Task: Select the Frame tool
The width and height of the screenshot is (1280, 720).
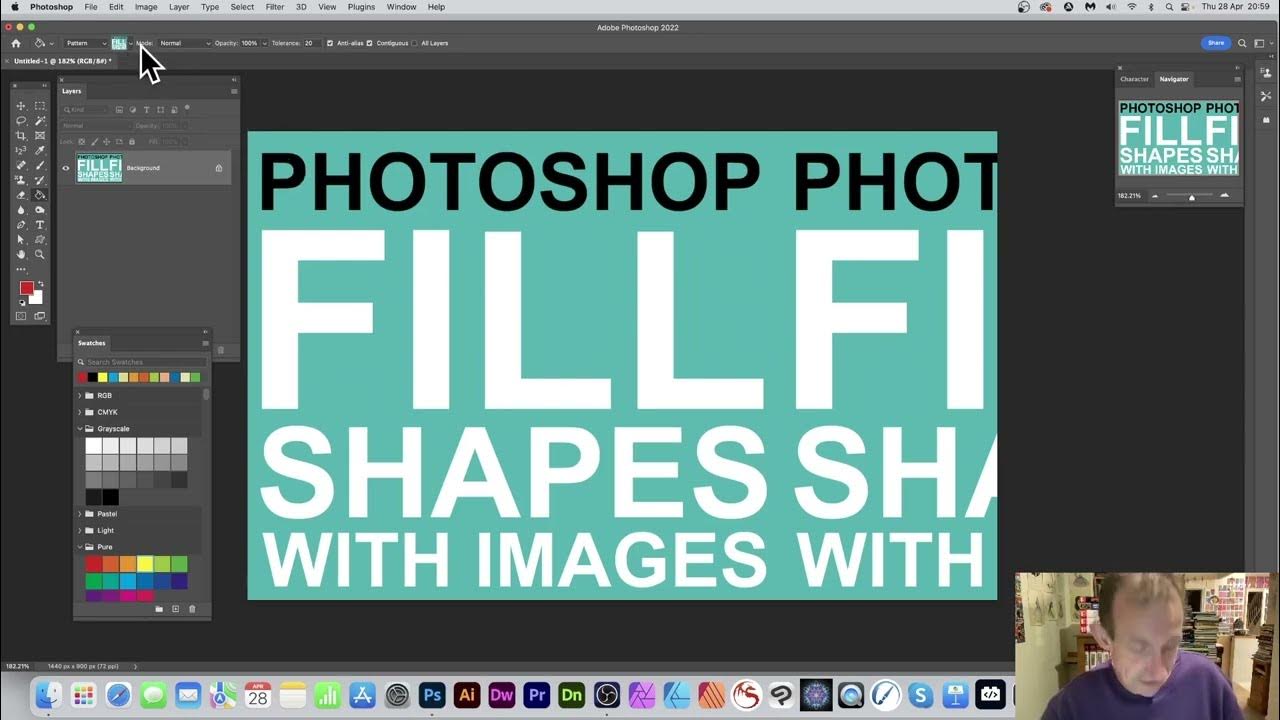Action: click(40, 136)
